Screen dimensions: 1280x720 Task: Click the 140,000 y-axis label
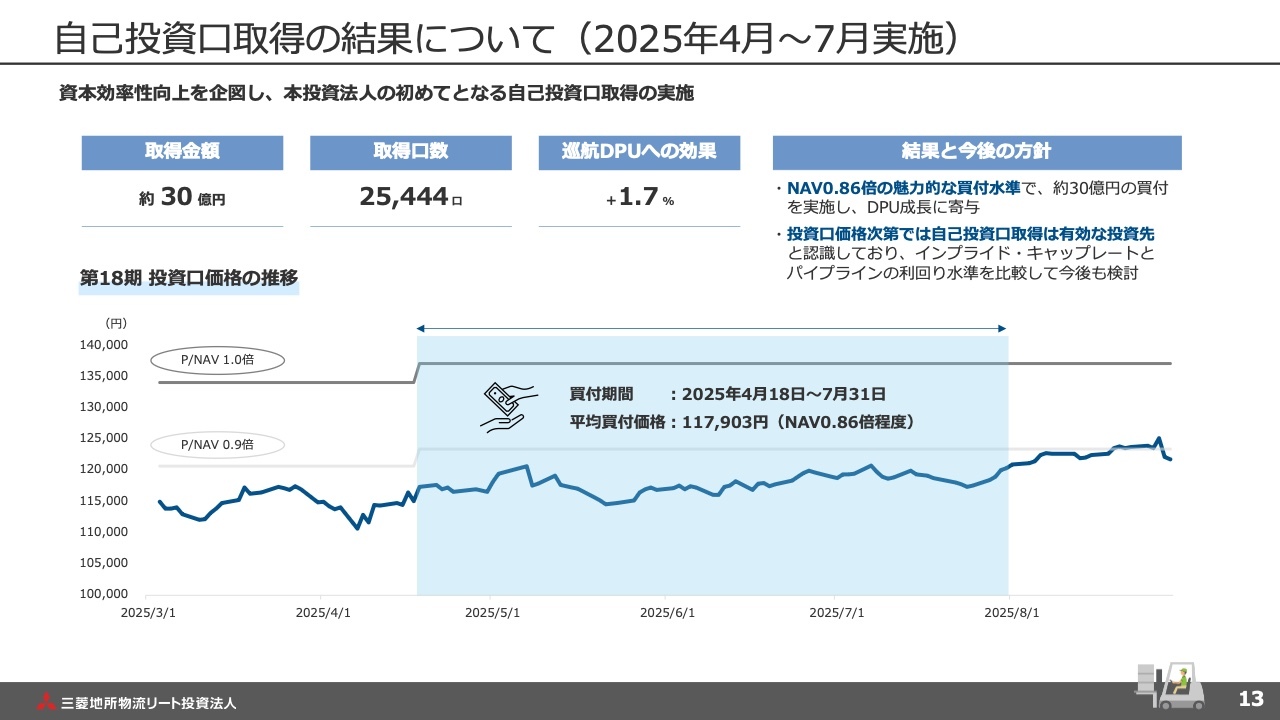[x=102, y=345]
